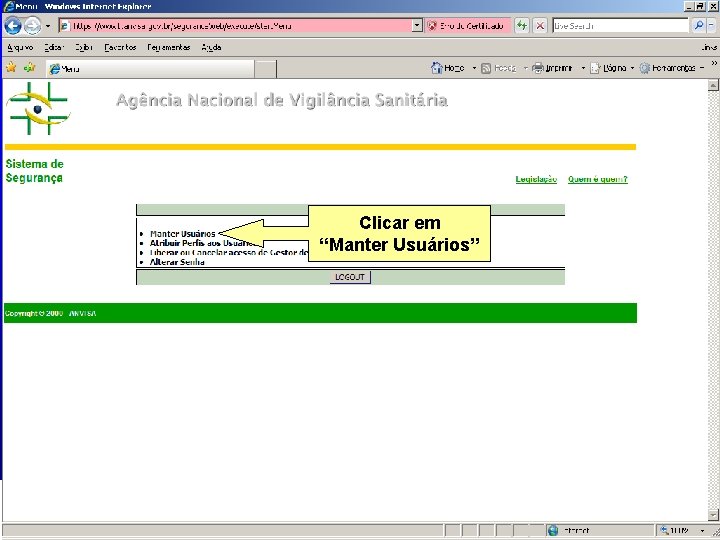This screenshot has height=540, width=720.
Task: Open the search provider dropdown arrow
Action: coord(711,26)
